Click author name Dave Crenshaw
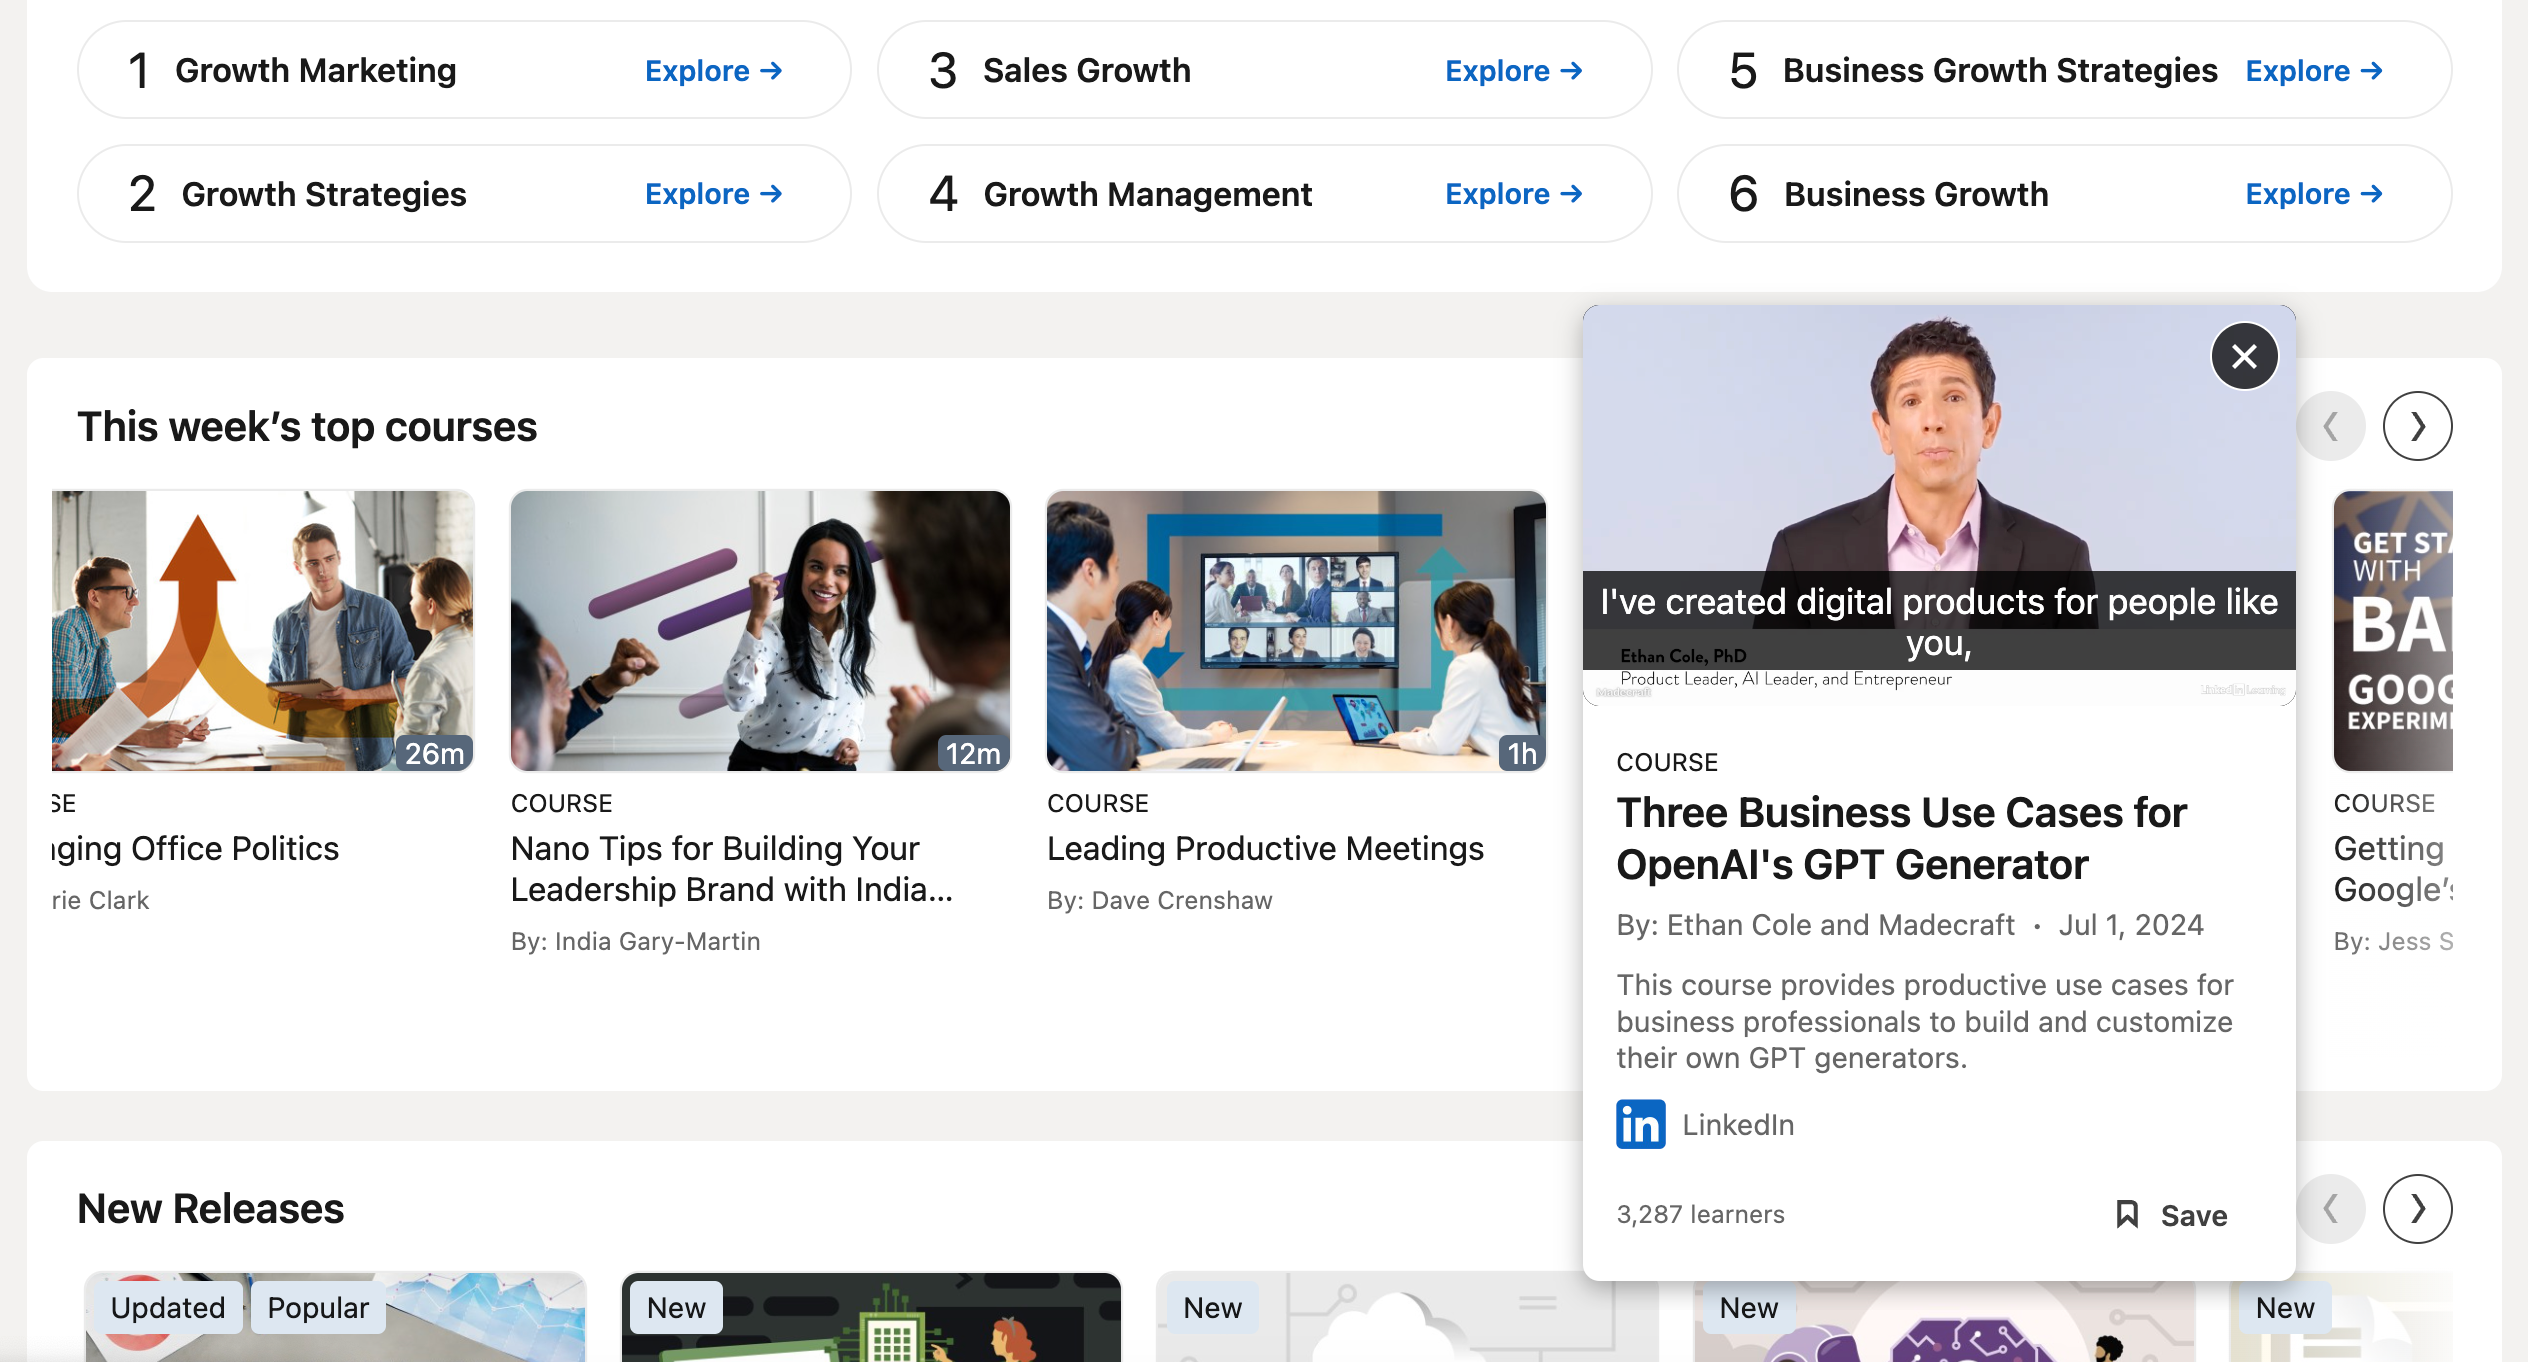Screen dimensions: 2528x1362 point(1181,900)
